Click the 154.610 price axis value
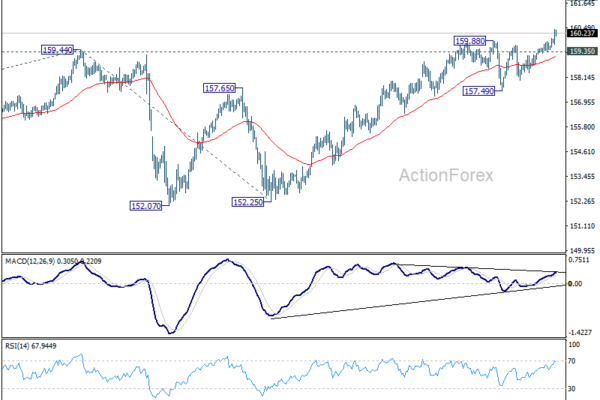600x400 pixels. point(582,152)
